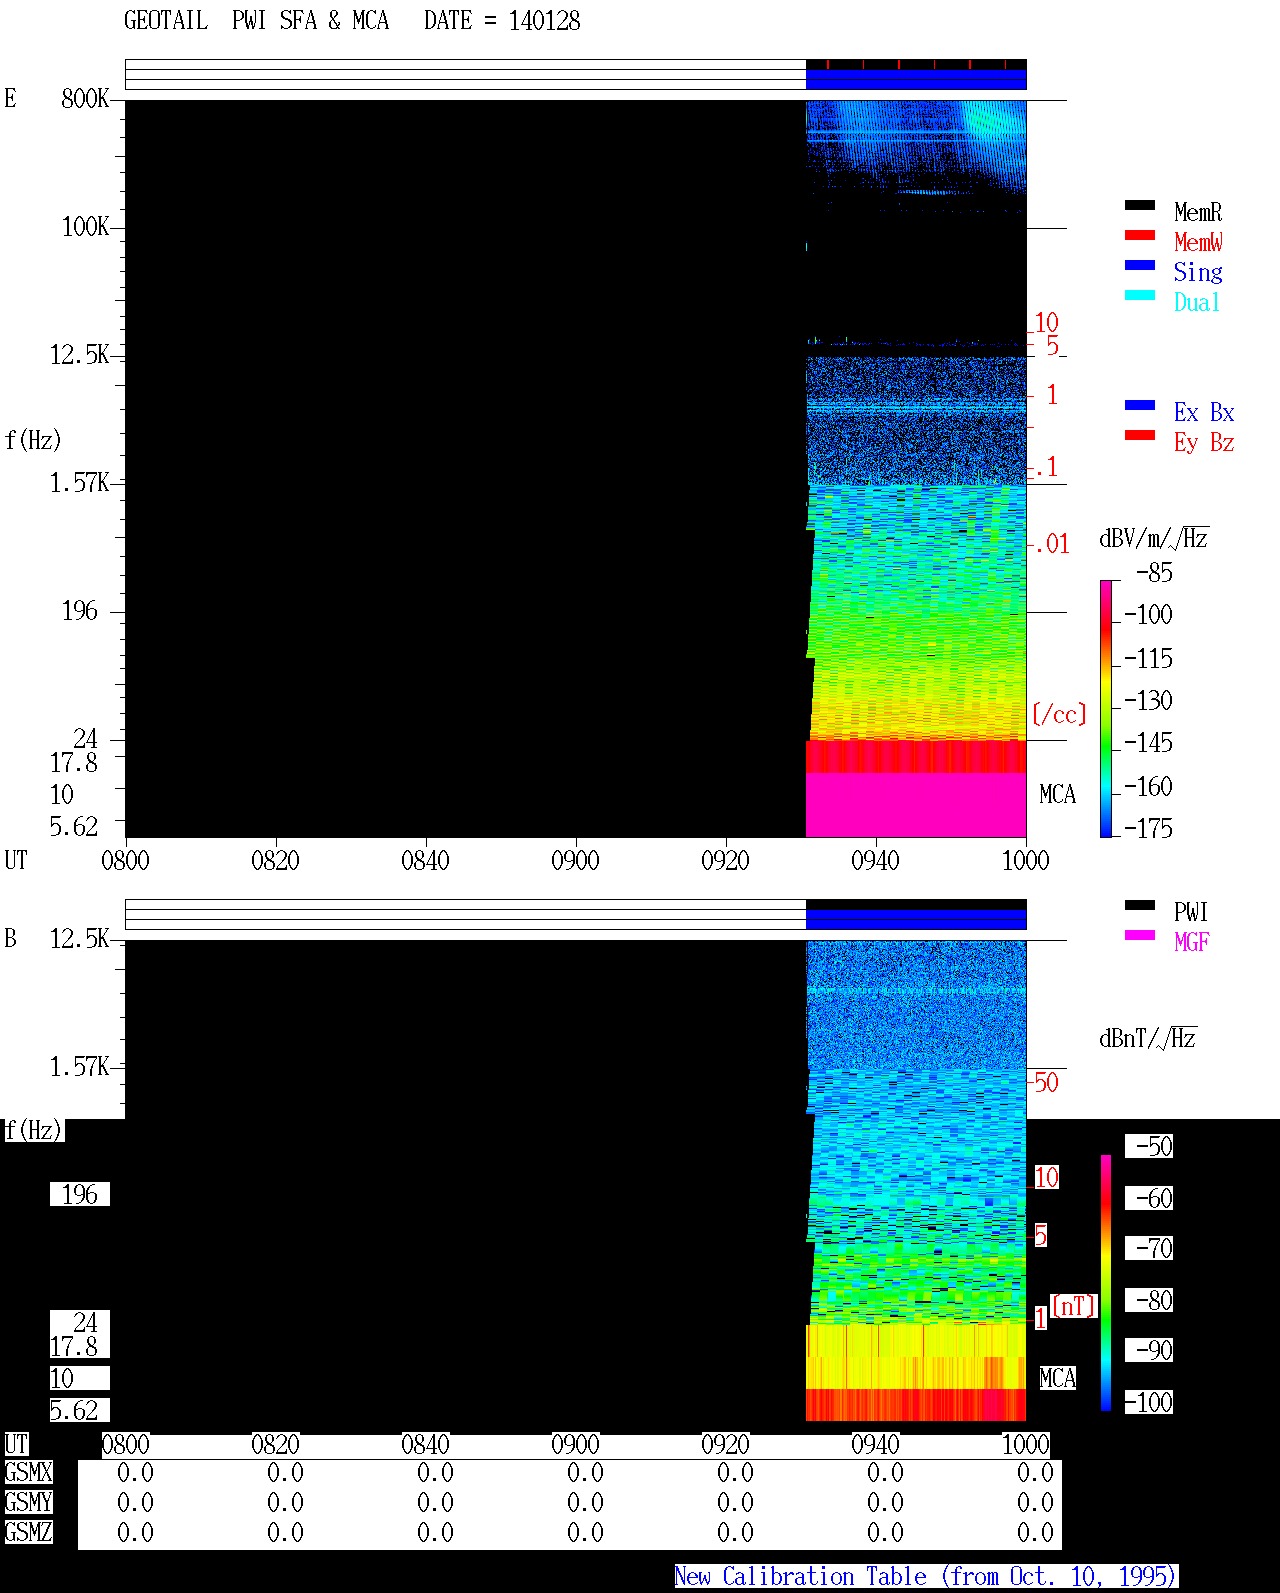Viewport: 1280px width, 1593px height.
Task: Click the MGF legend label
Action: [x=1191, y=942]
